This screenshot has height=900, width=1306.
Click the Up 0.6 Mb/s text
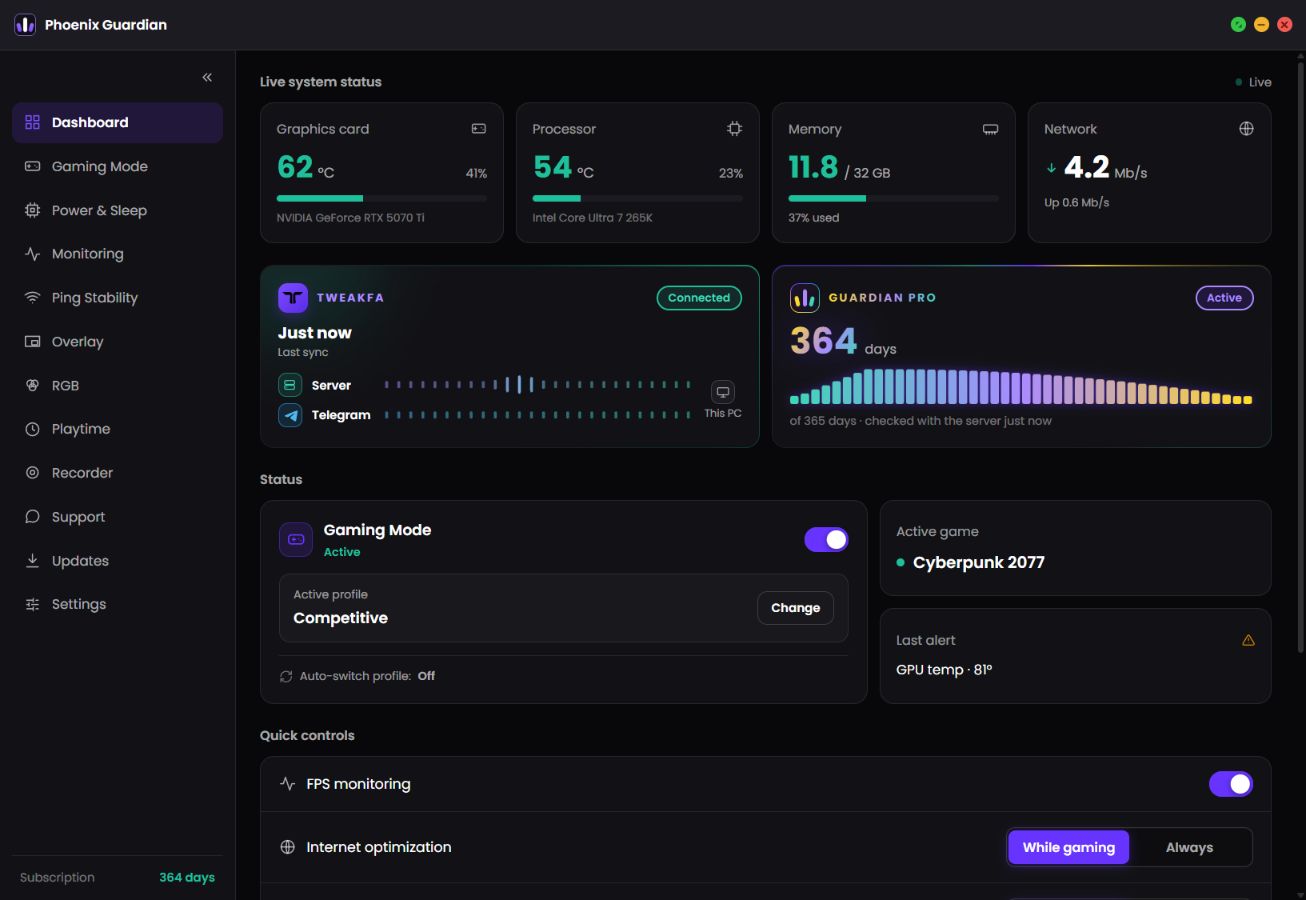pos(1077,202)
